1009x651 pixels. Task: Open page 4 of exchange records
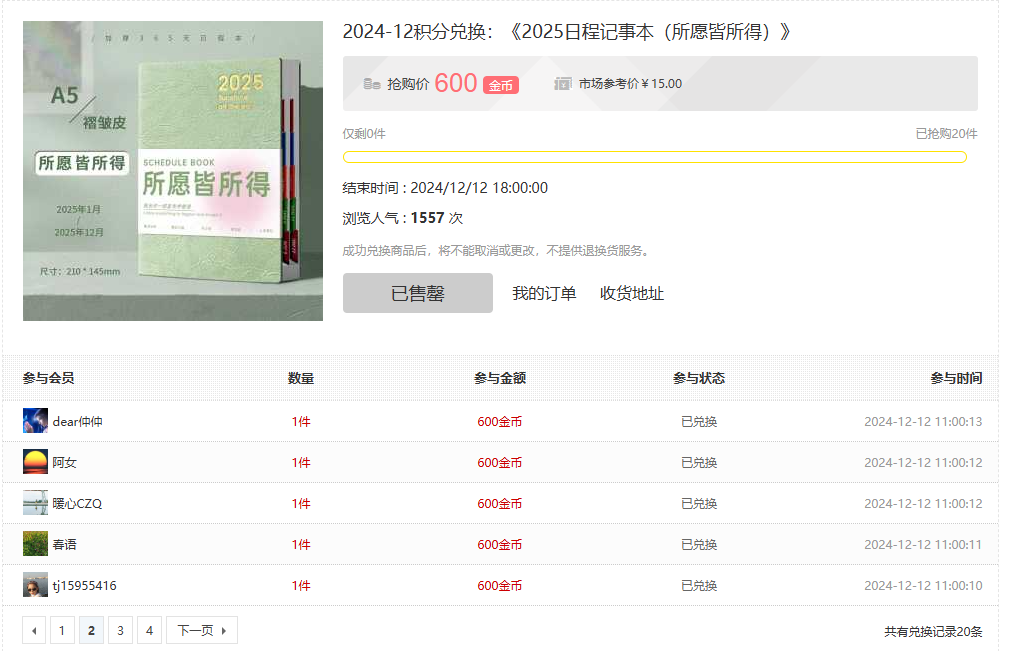(149, 630)
